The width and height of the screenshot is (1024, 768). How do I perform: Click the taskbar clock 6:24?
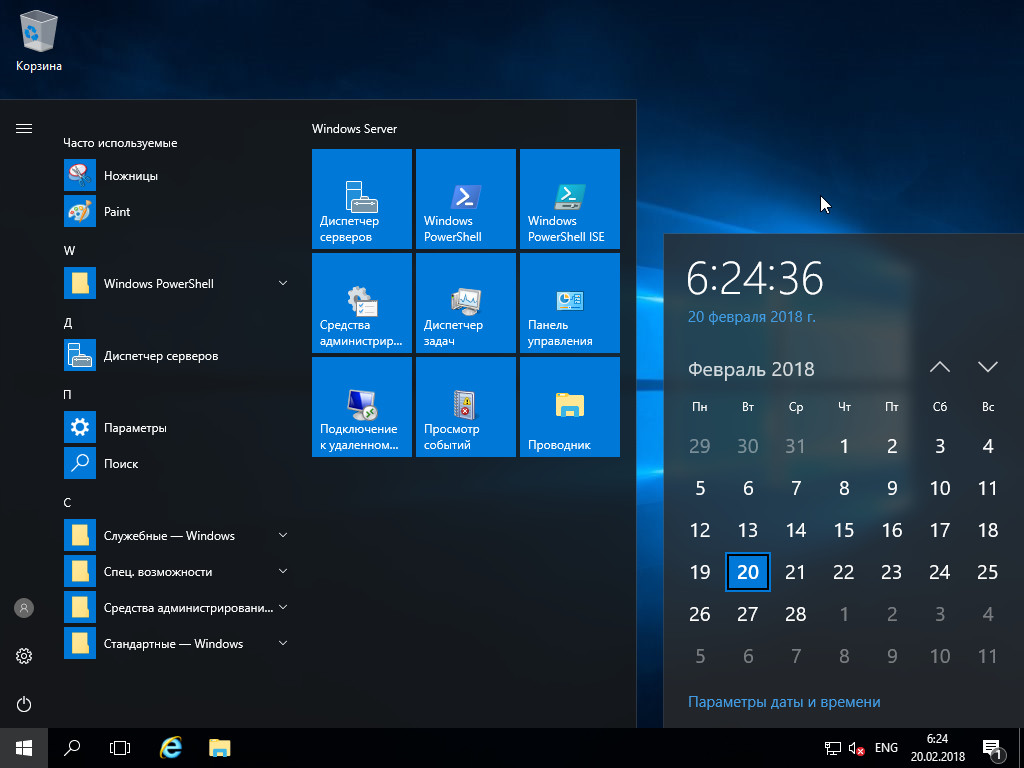[938, 748]
